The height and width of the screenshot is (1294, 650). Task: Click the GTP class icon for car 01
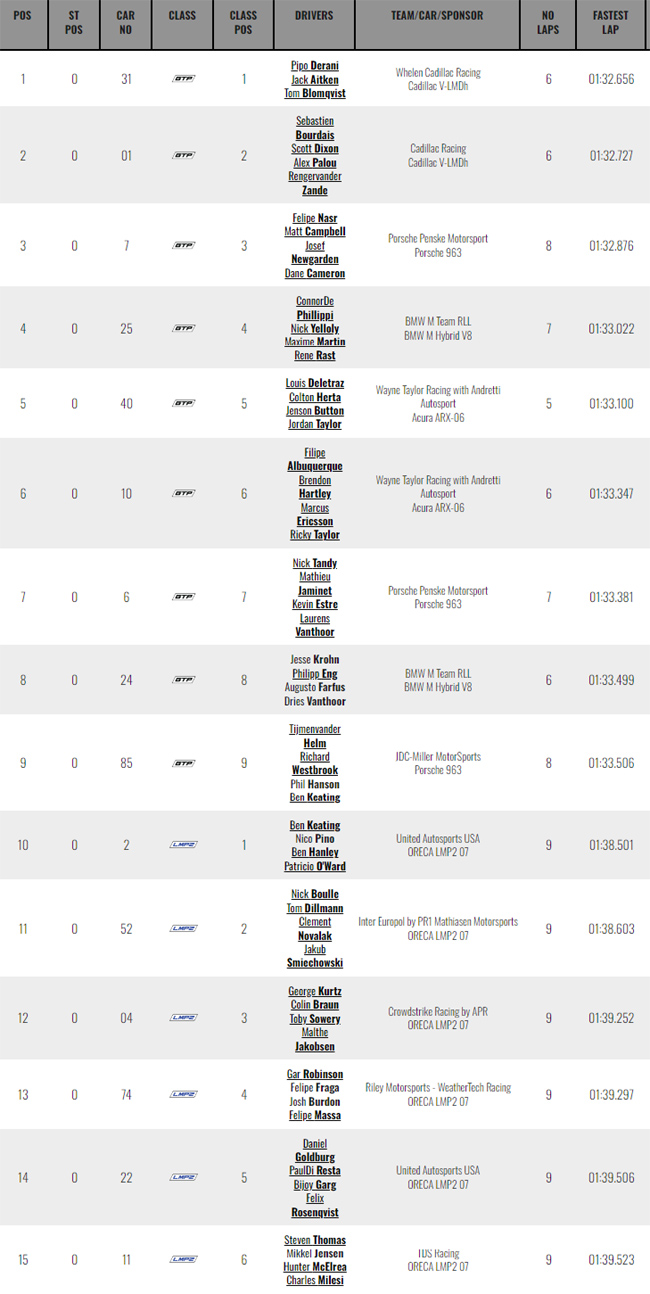[x=183, y=155]
